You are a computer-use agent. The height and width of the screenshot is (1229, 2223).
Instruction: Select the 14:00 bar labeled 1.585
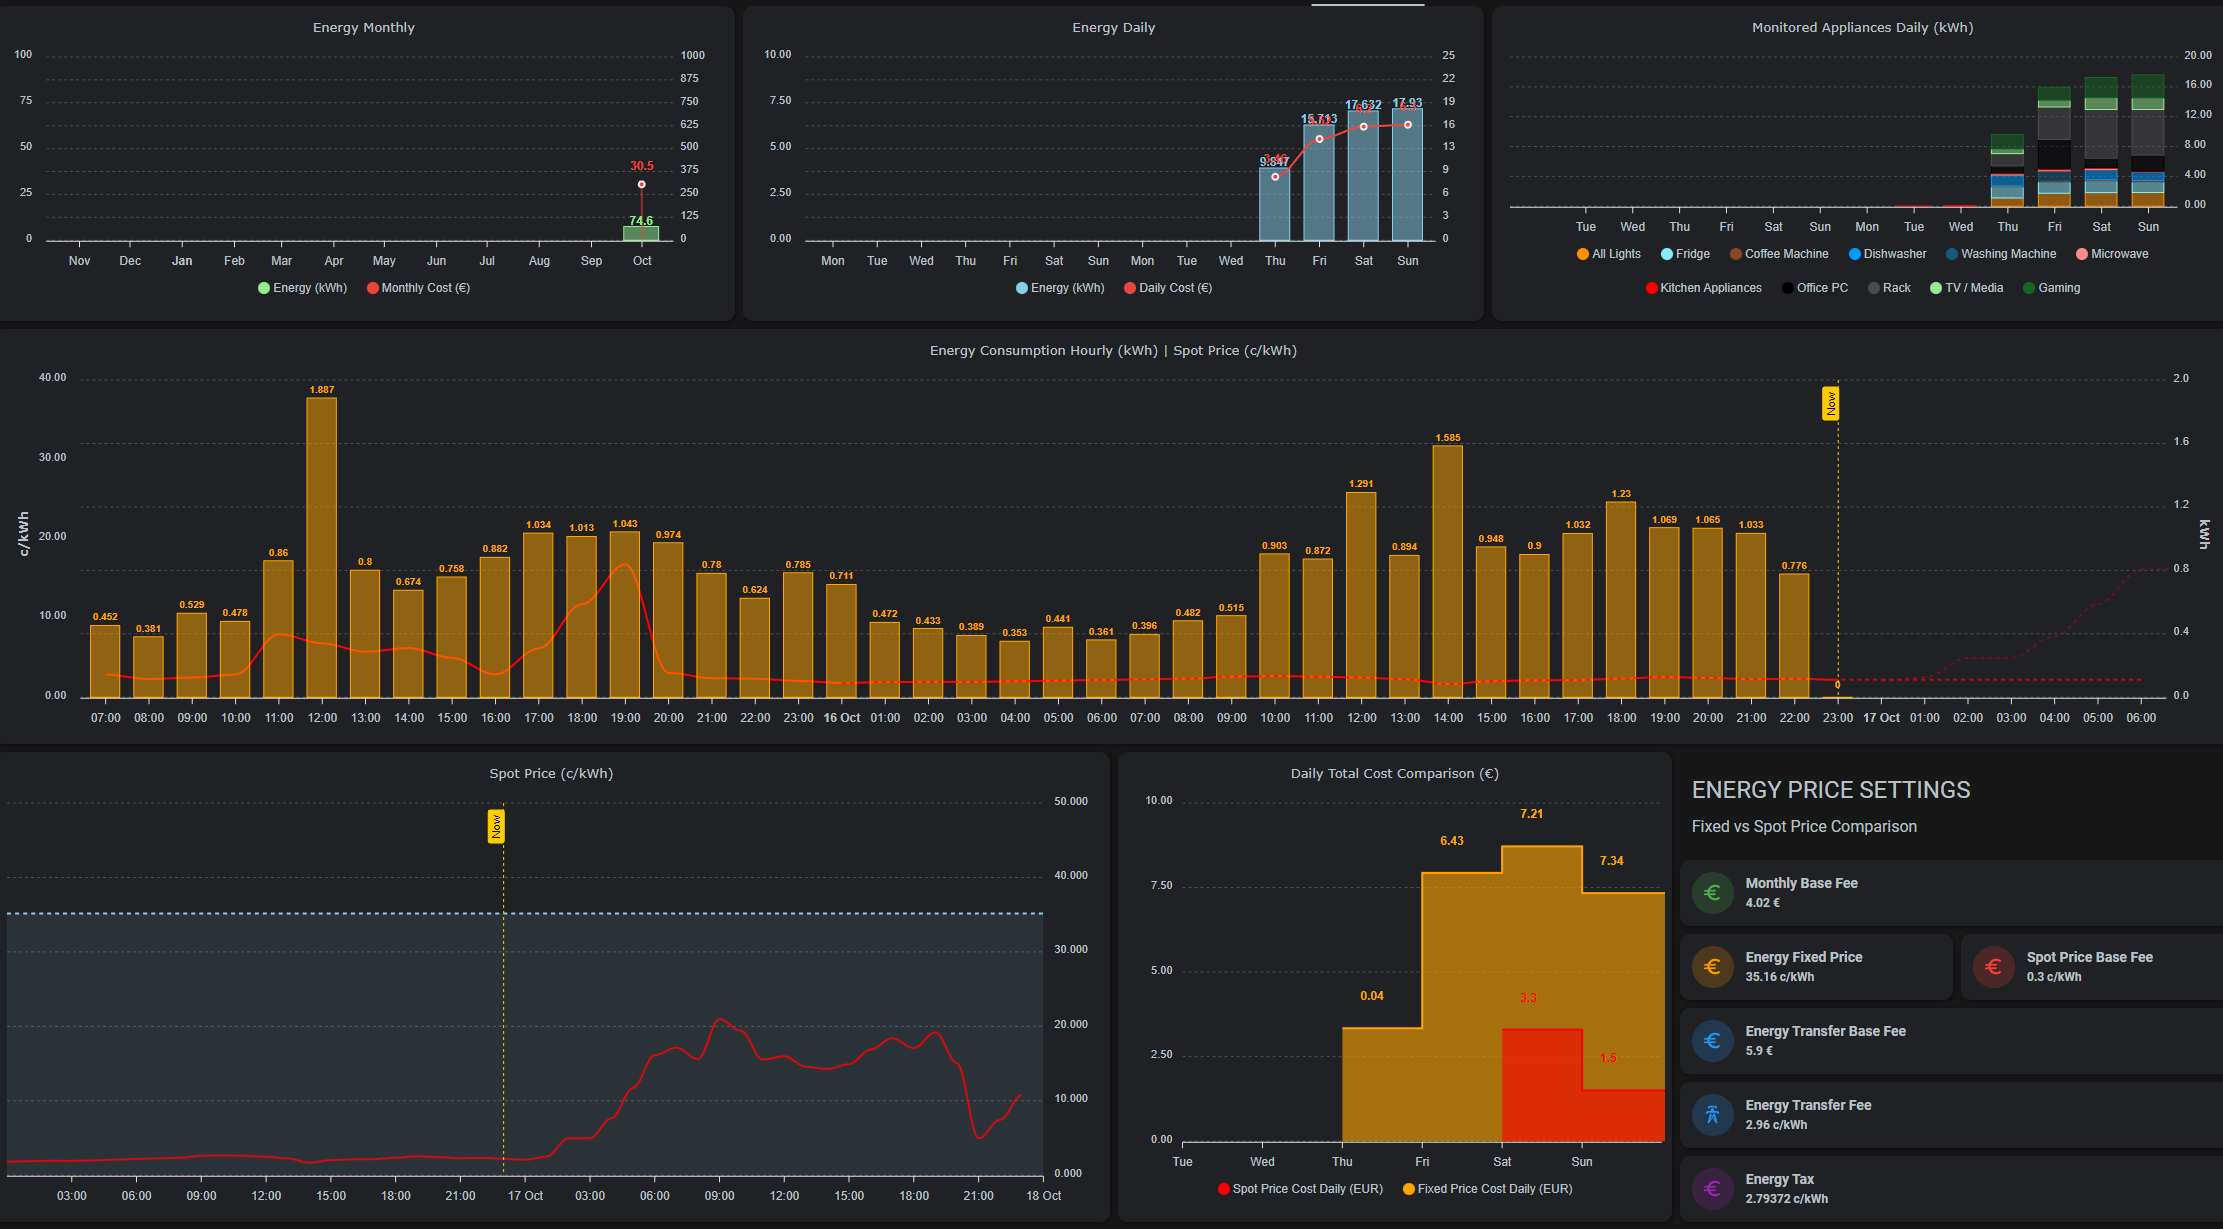1448,571
